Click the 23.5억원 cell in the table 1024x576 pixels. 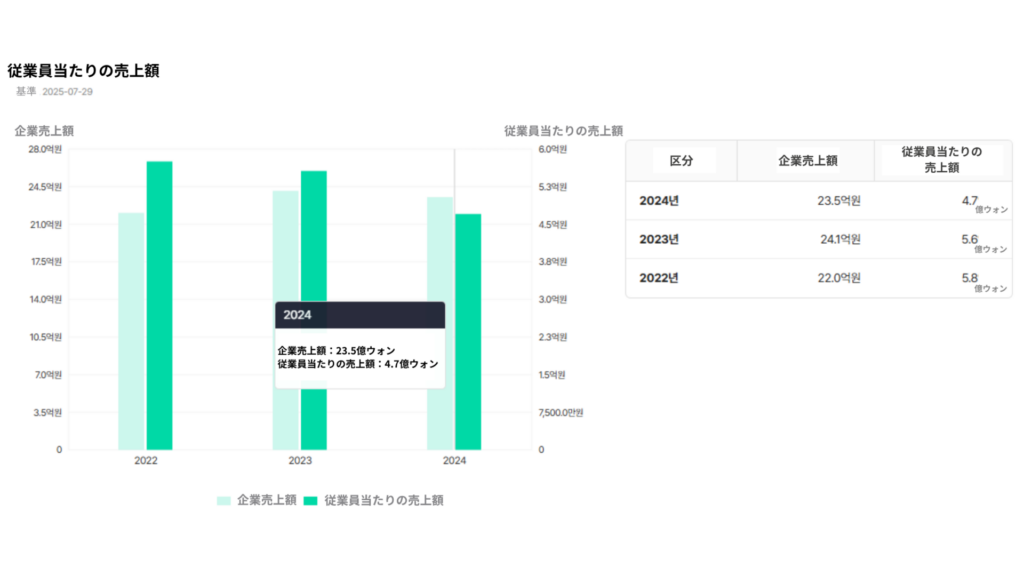tap(838, 201)
